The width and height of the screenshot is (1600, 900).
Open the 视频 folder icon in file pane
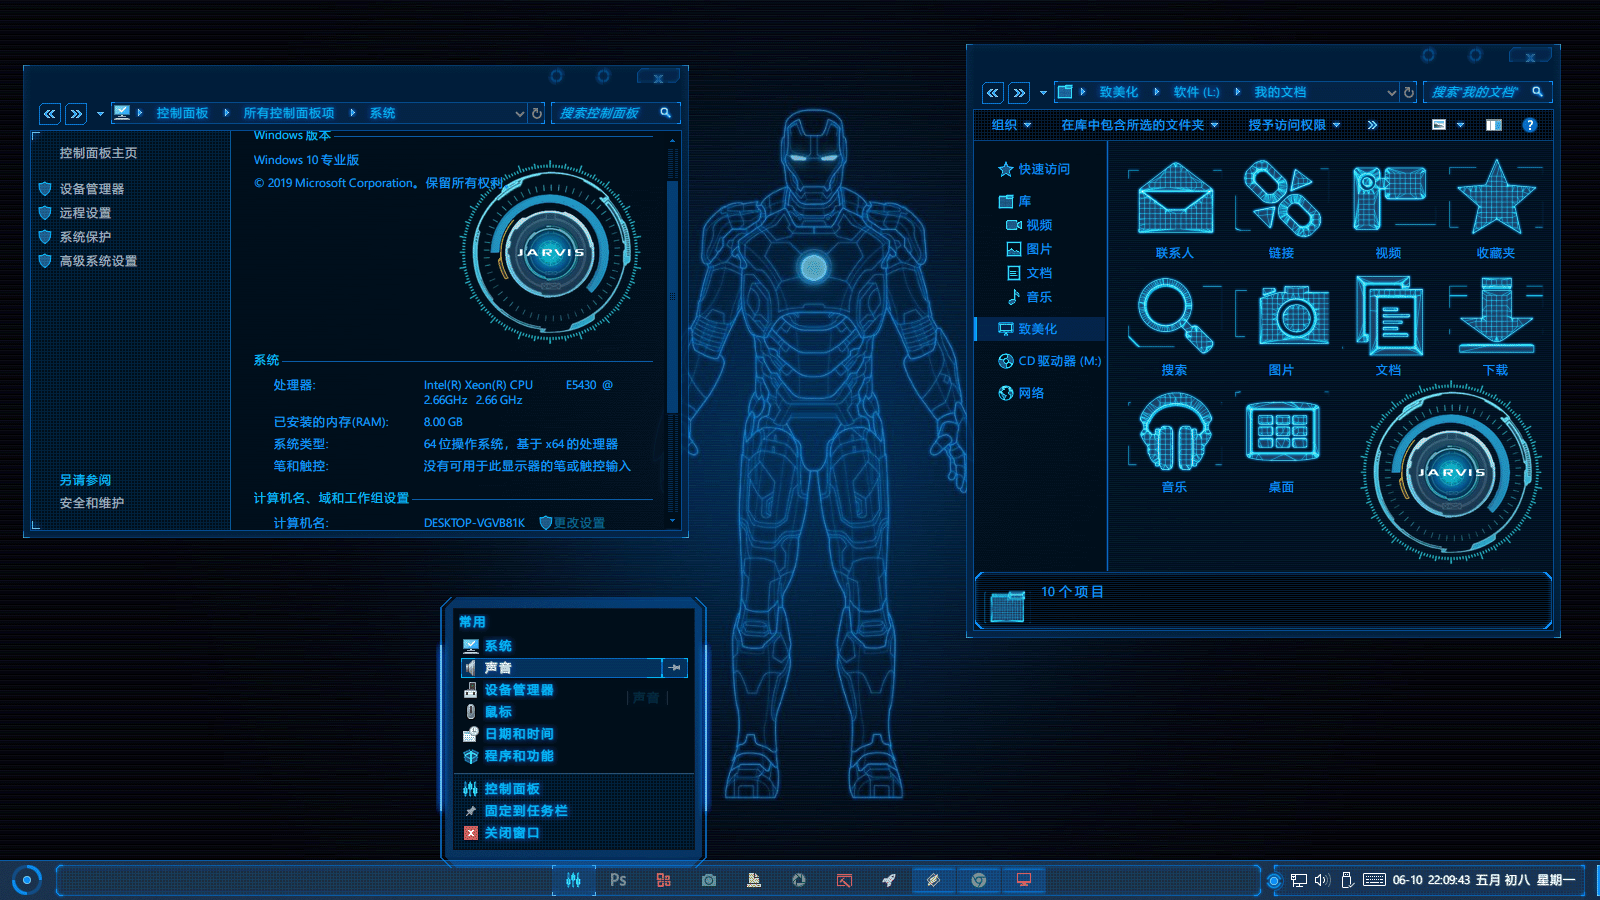[1389, 200]
